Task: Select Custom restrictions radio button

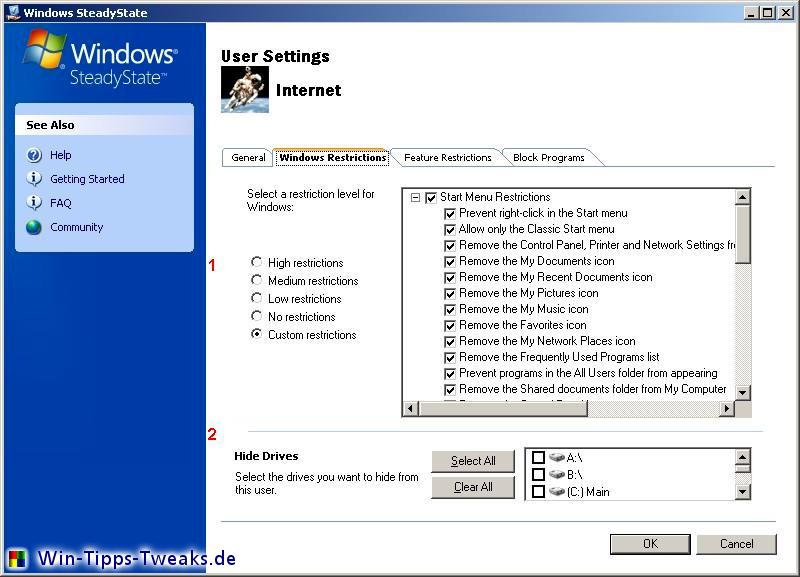Action: point(257,334)
